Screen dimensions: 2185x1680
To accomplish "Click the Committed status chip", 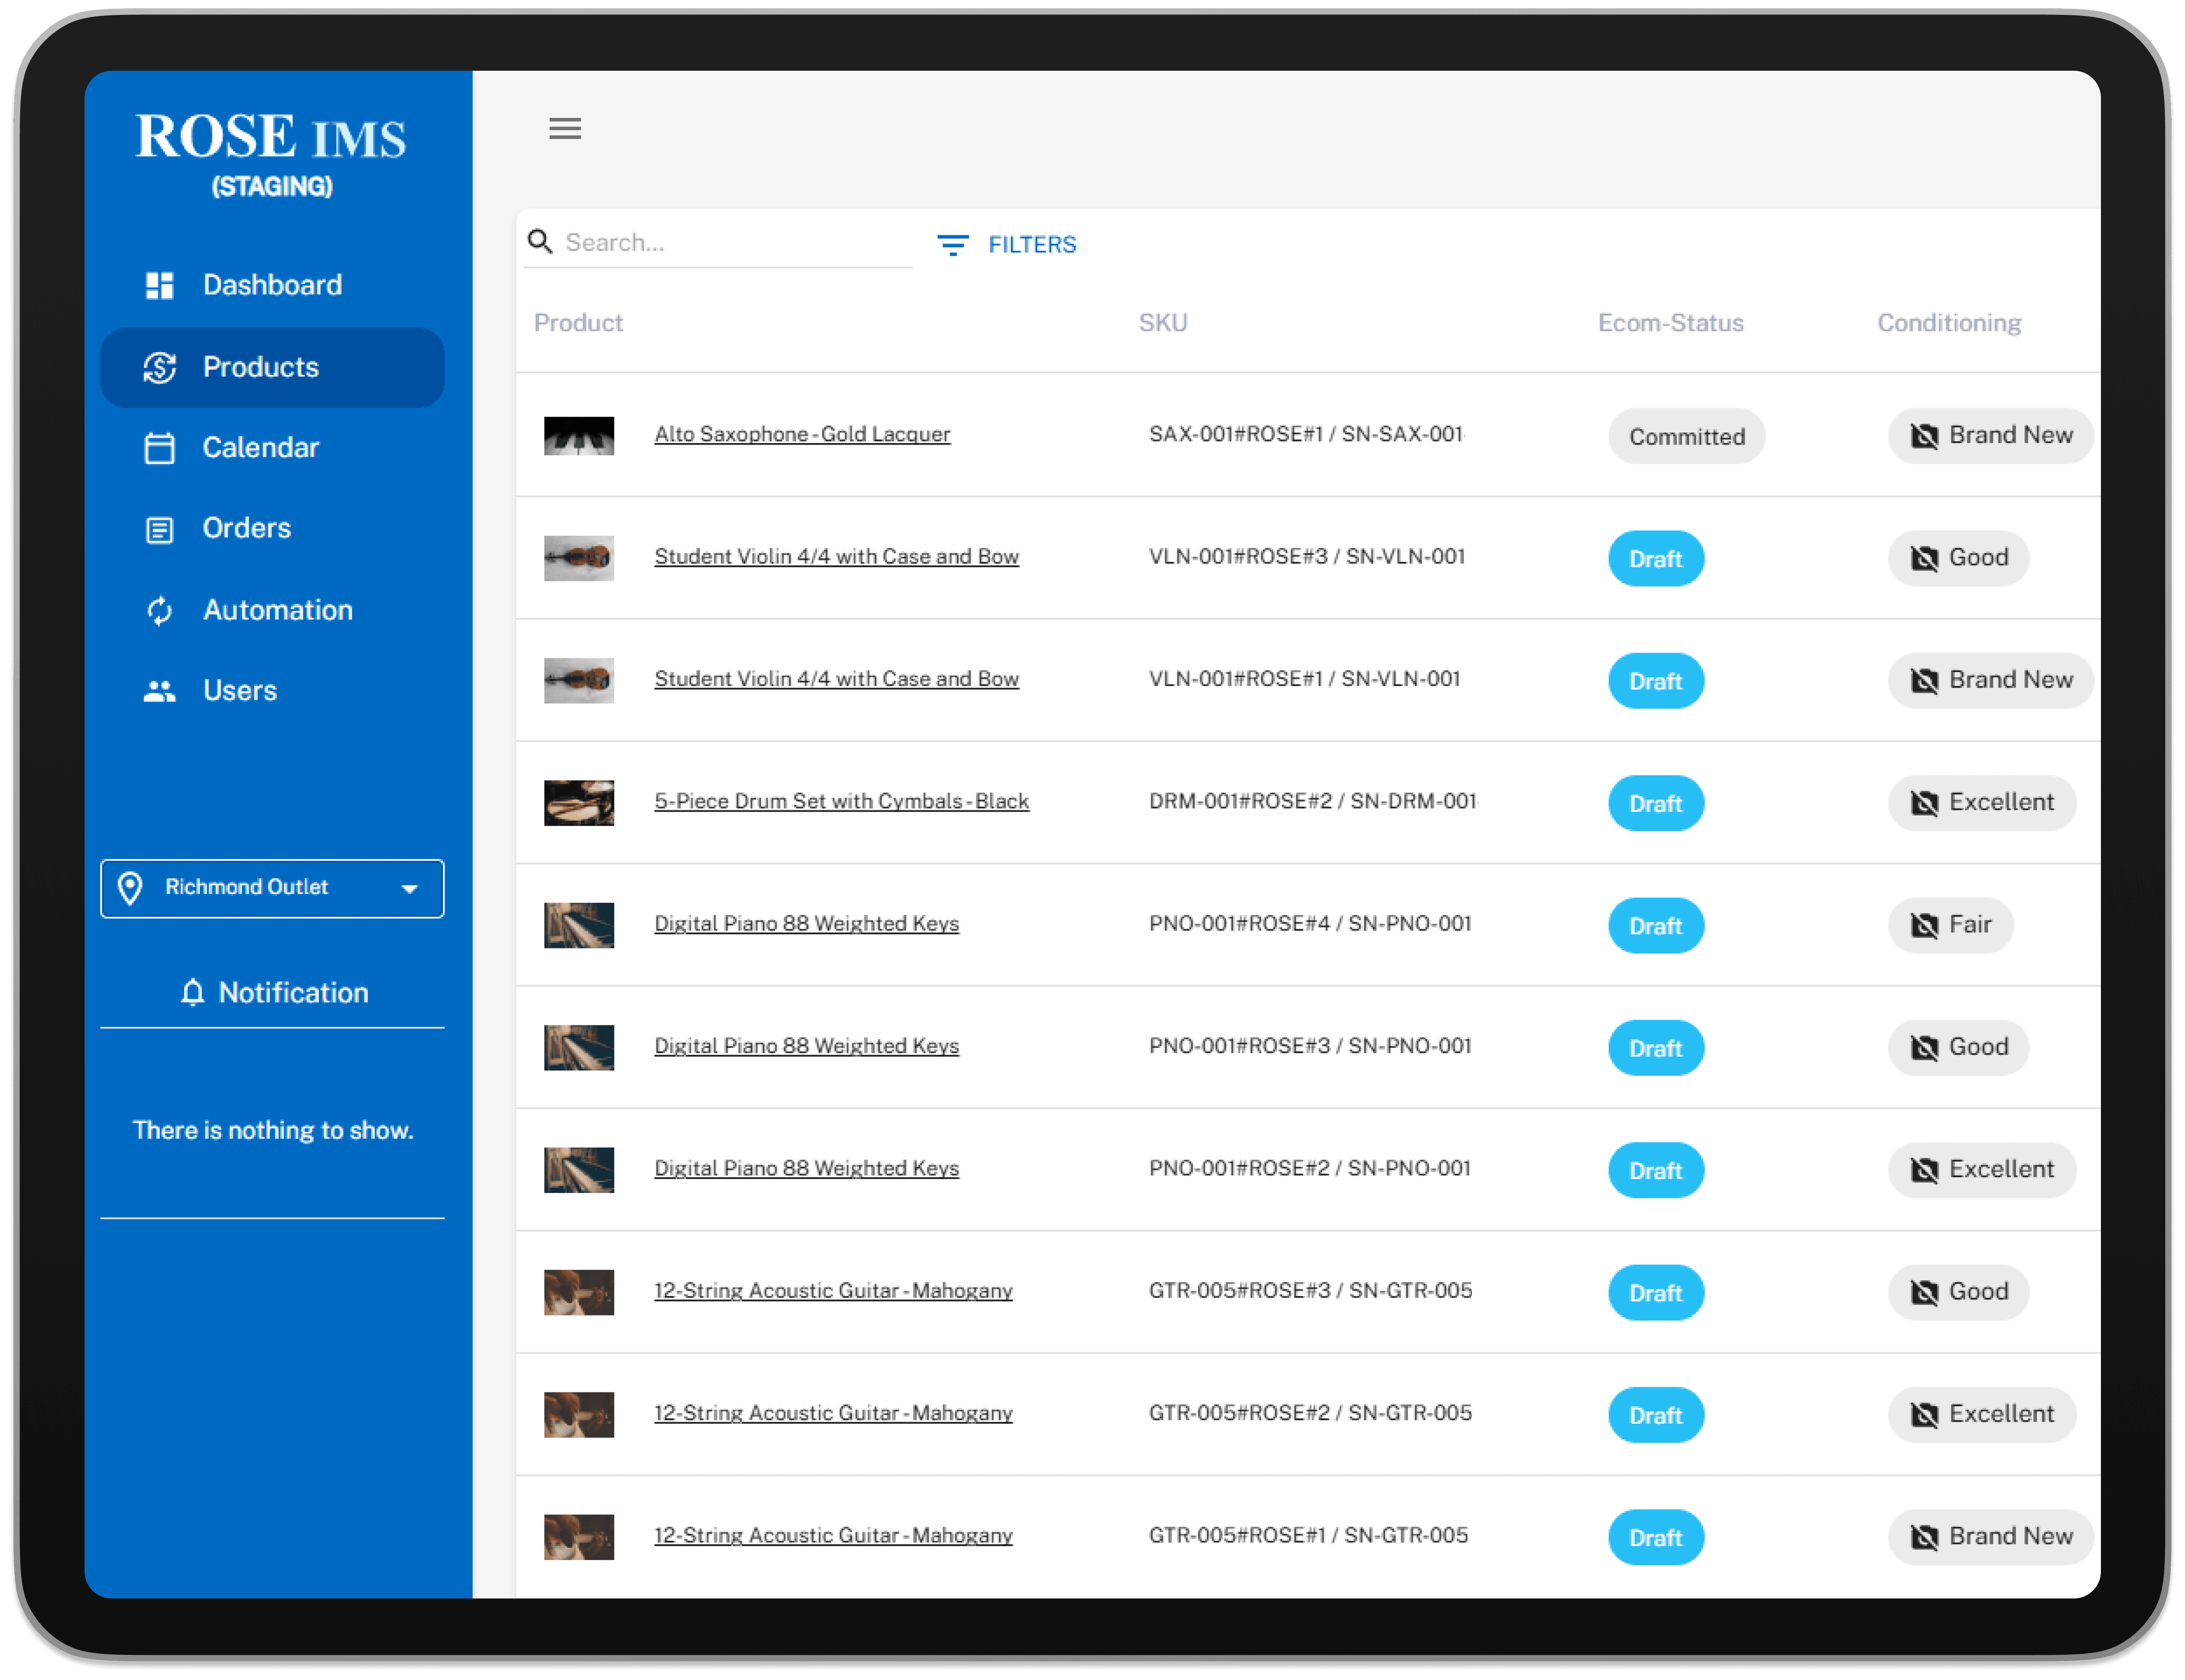I will tap(1686, 436).
